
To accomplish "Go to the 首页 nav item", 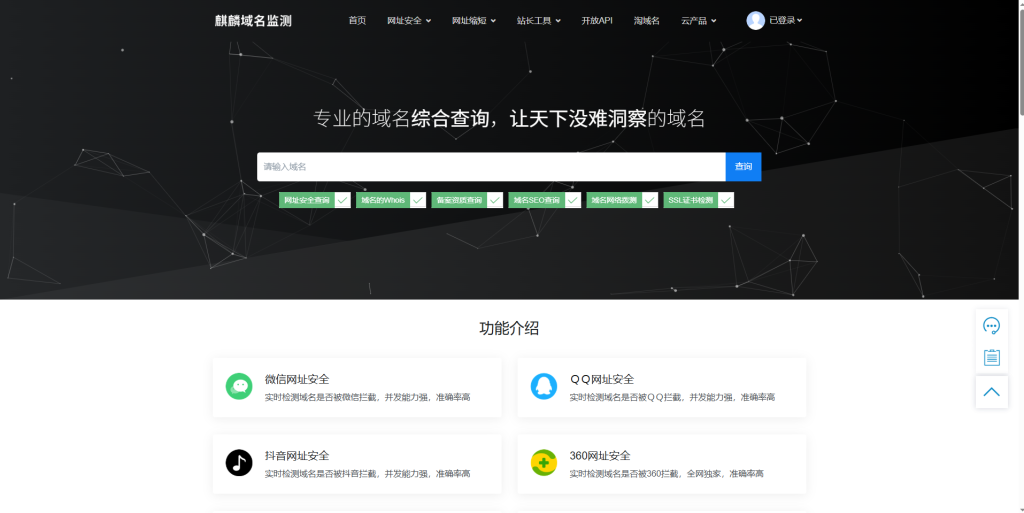I will coord(357,21).
